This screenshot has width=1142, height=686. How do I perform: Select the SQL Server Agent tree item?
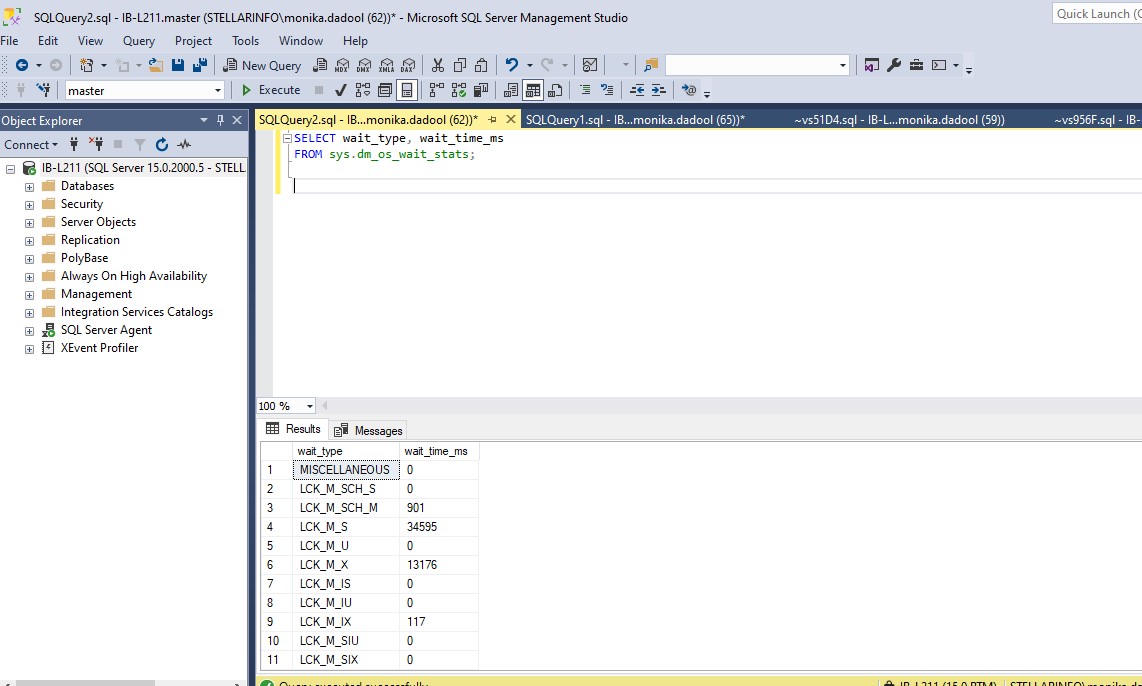tap(106, 330)
